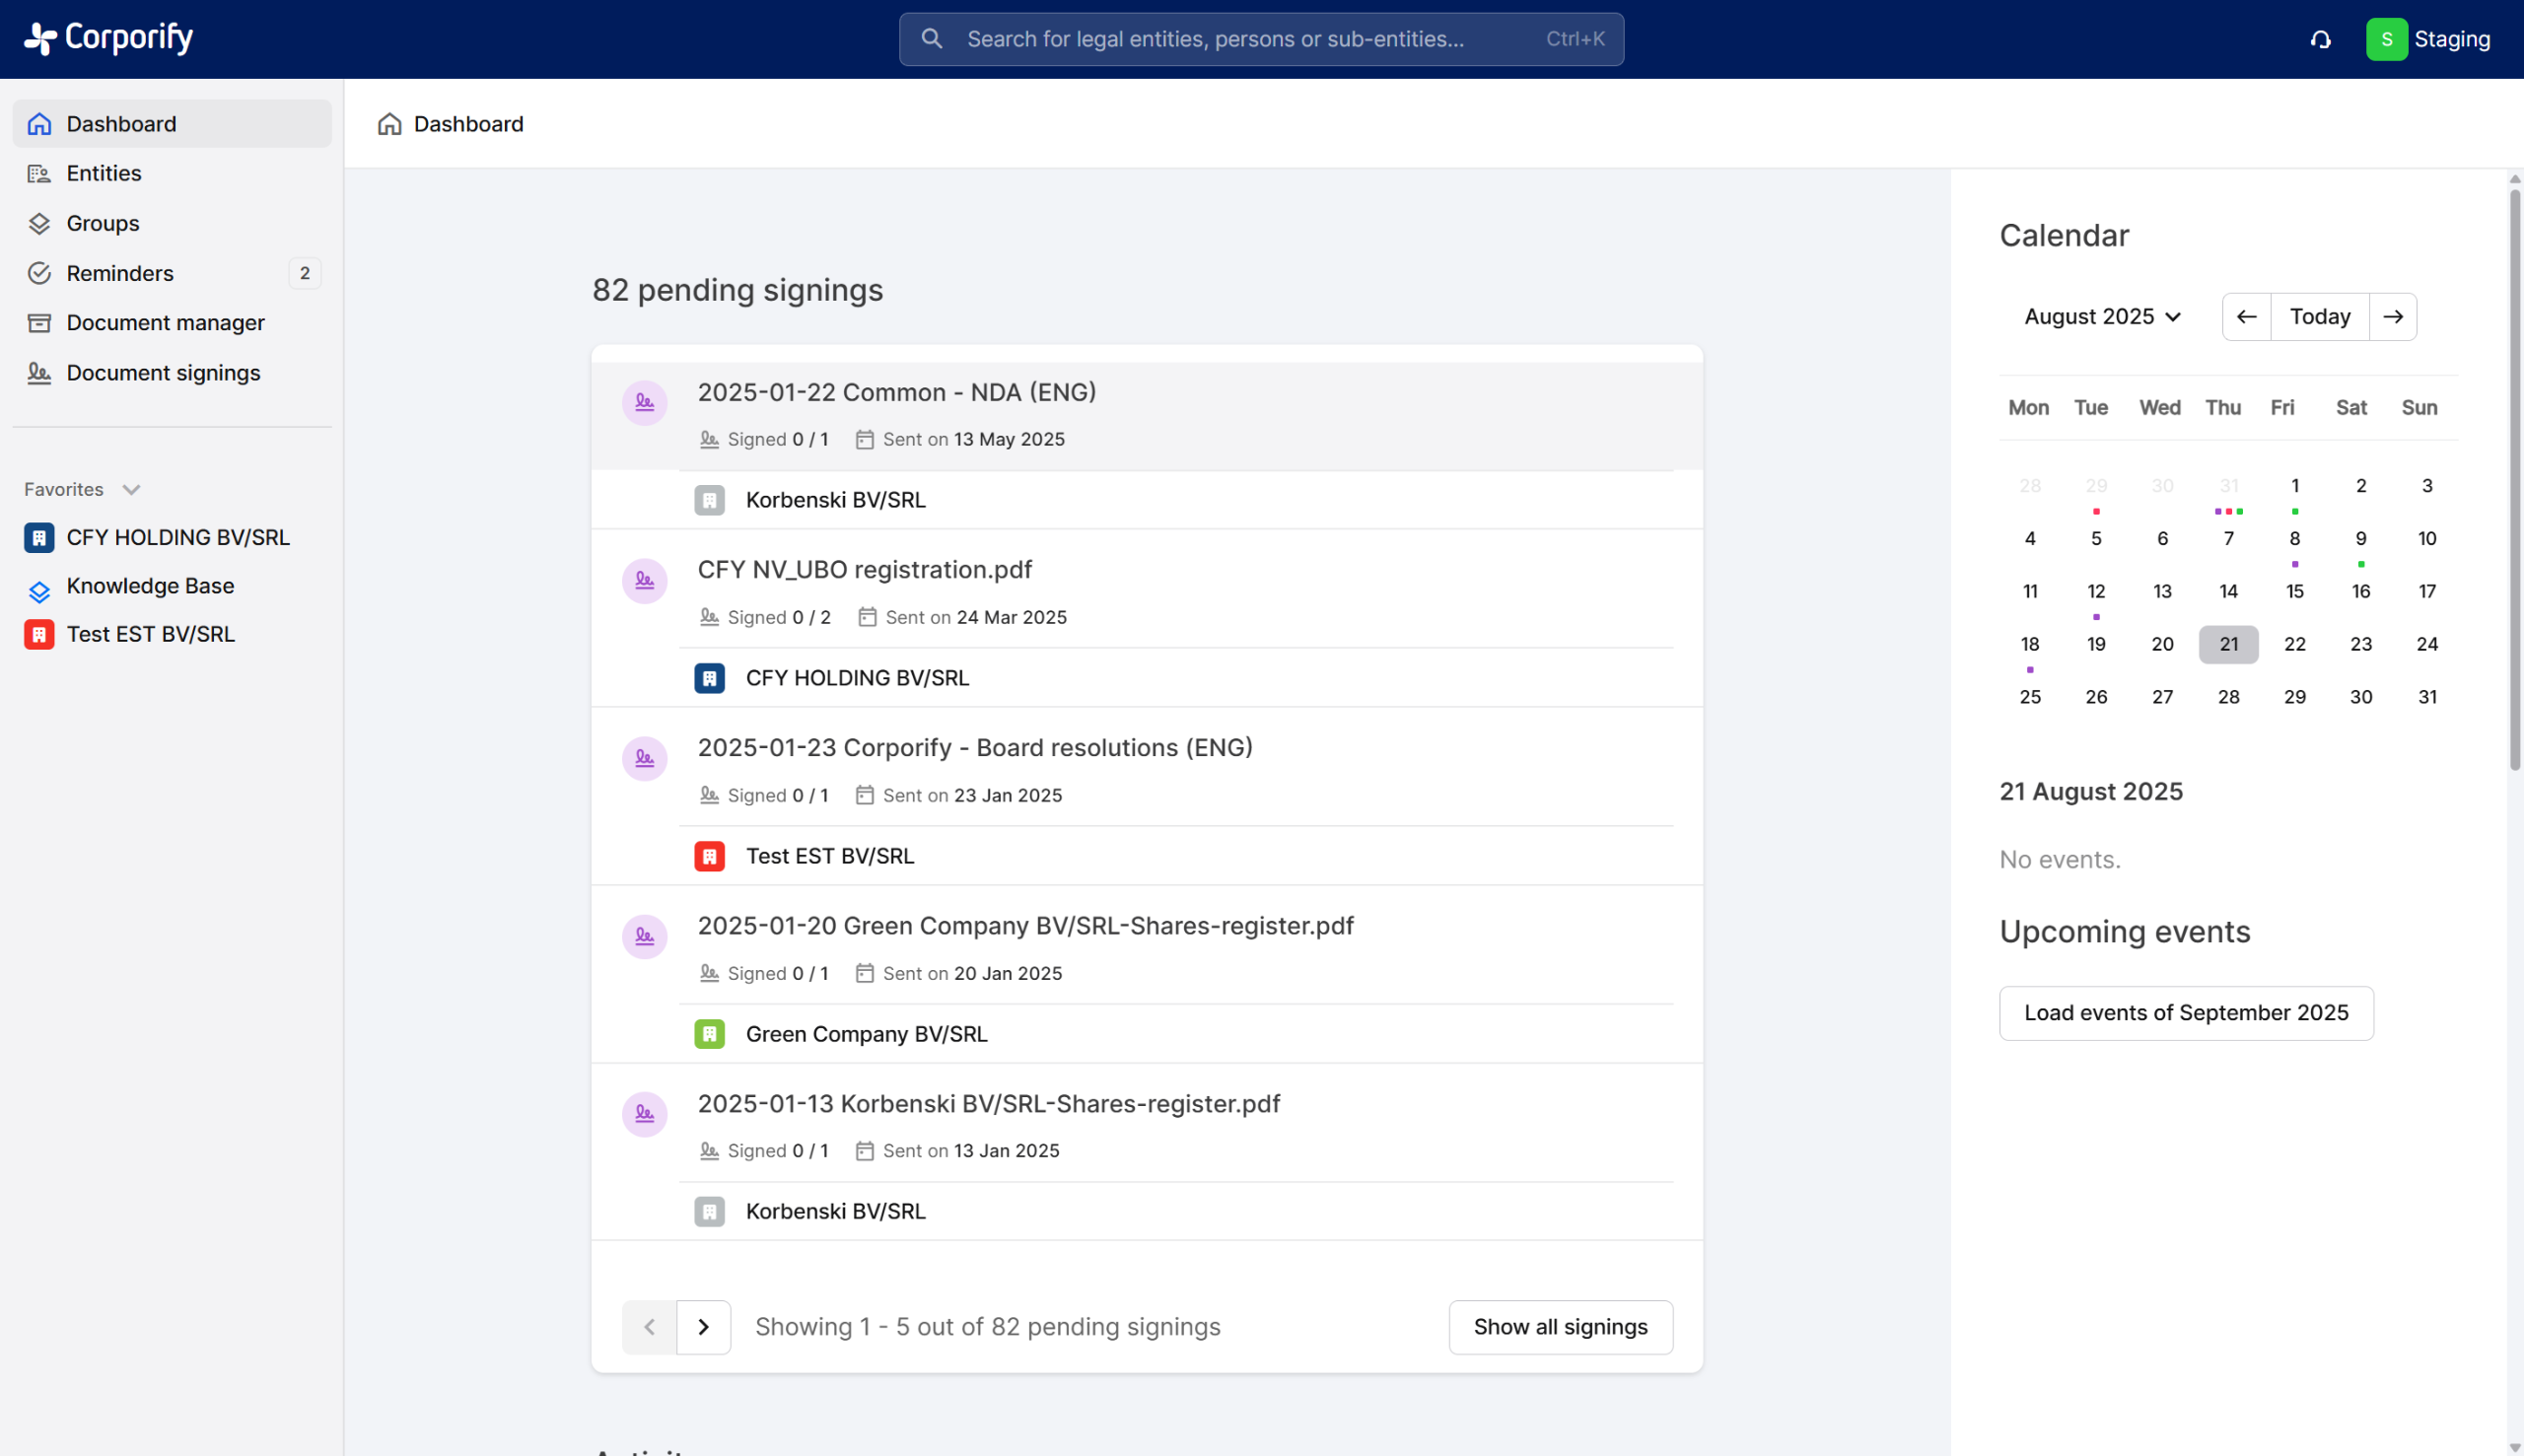Click the CFY HOLDING blue building icon in Favorites

[39, 537]
